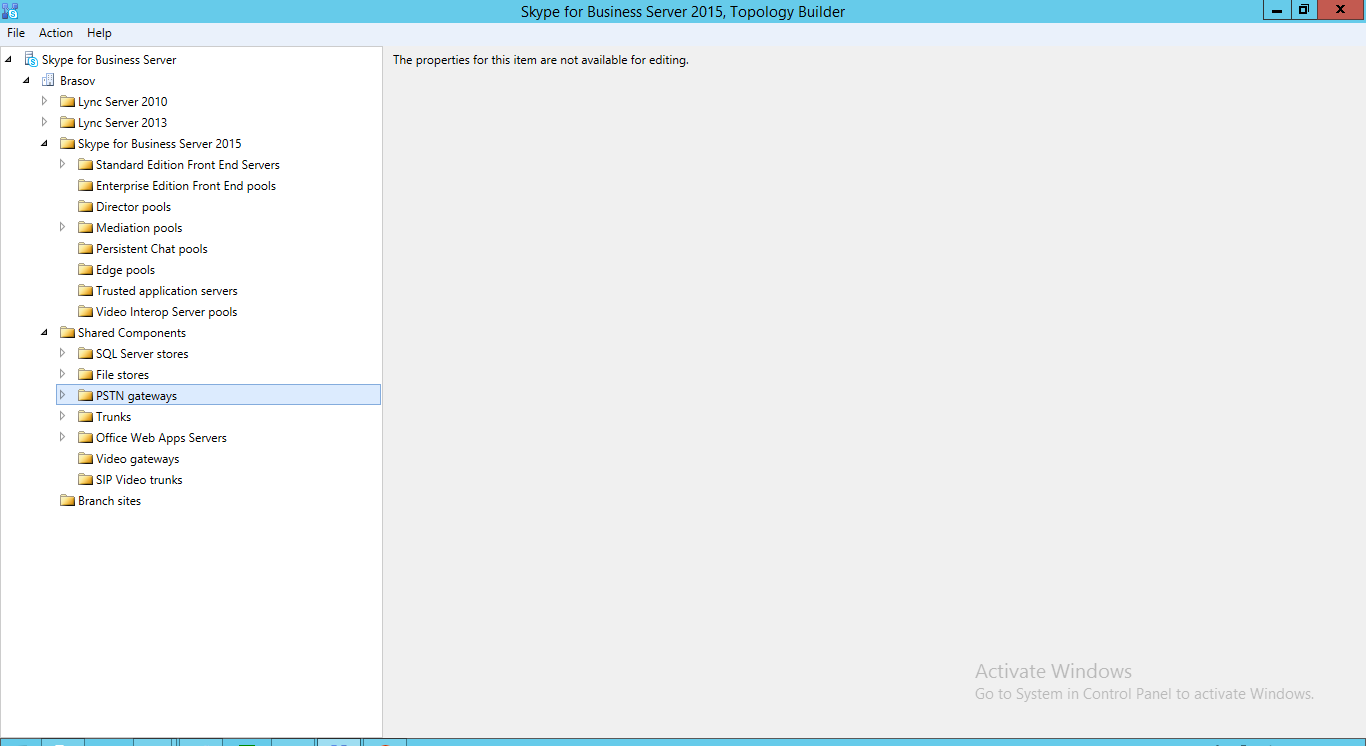
Task: Click the Skype for Business Server 2015 folder icon
Action: [x=67, y=144]
